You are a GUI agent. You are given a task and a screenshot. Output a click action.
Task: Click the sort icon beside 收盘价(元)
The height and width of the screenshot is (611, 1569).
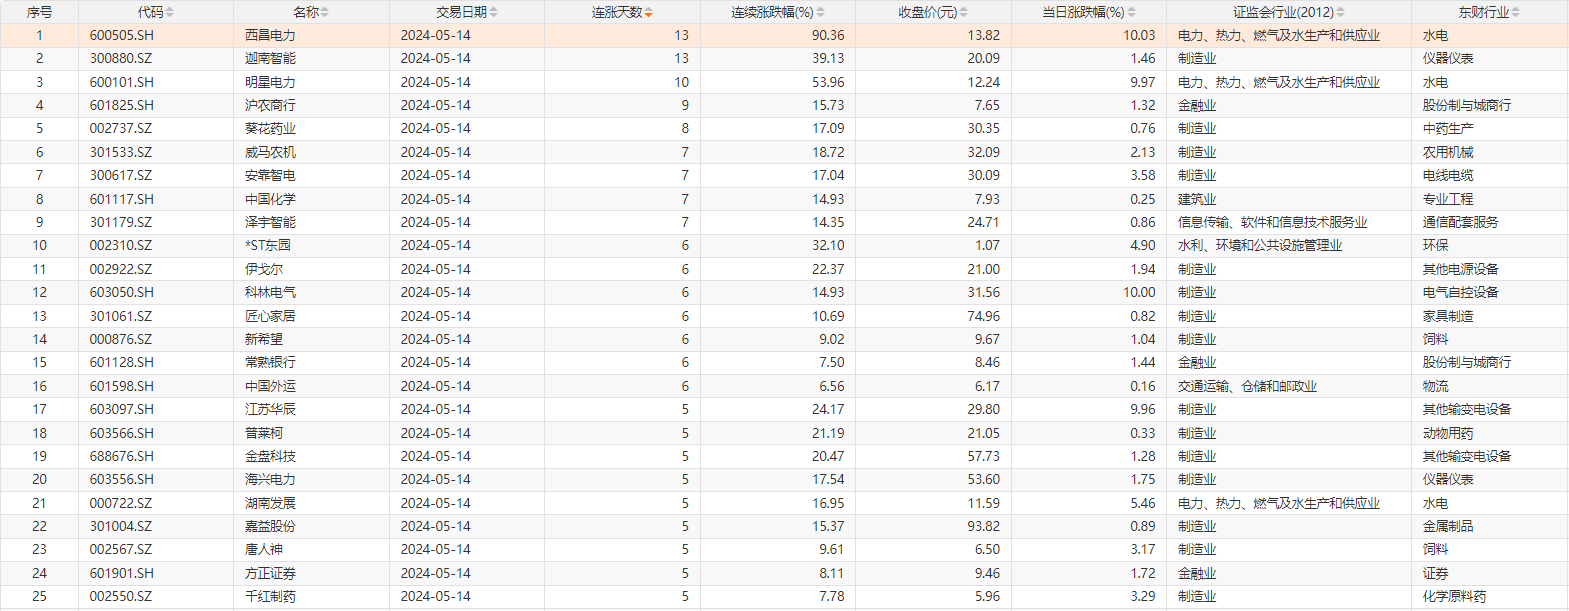coord(964,12)
